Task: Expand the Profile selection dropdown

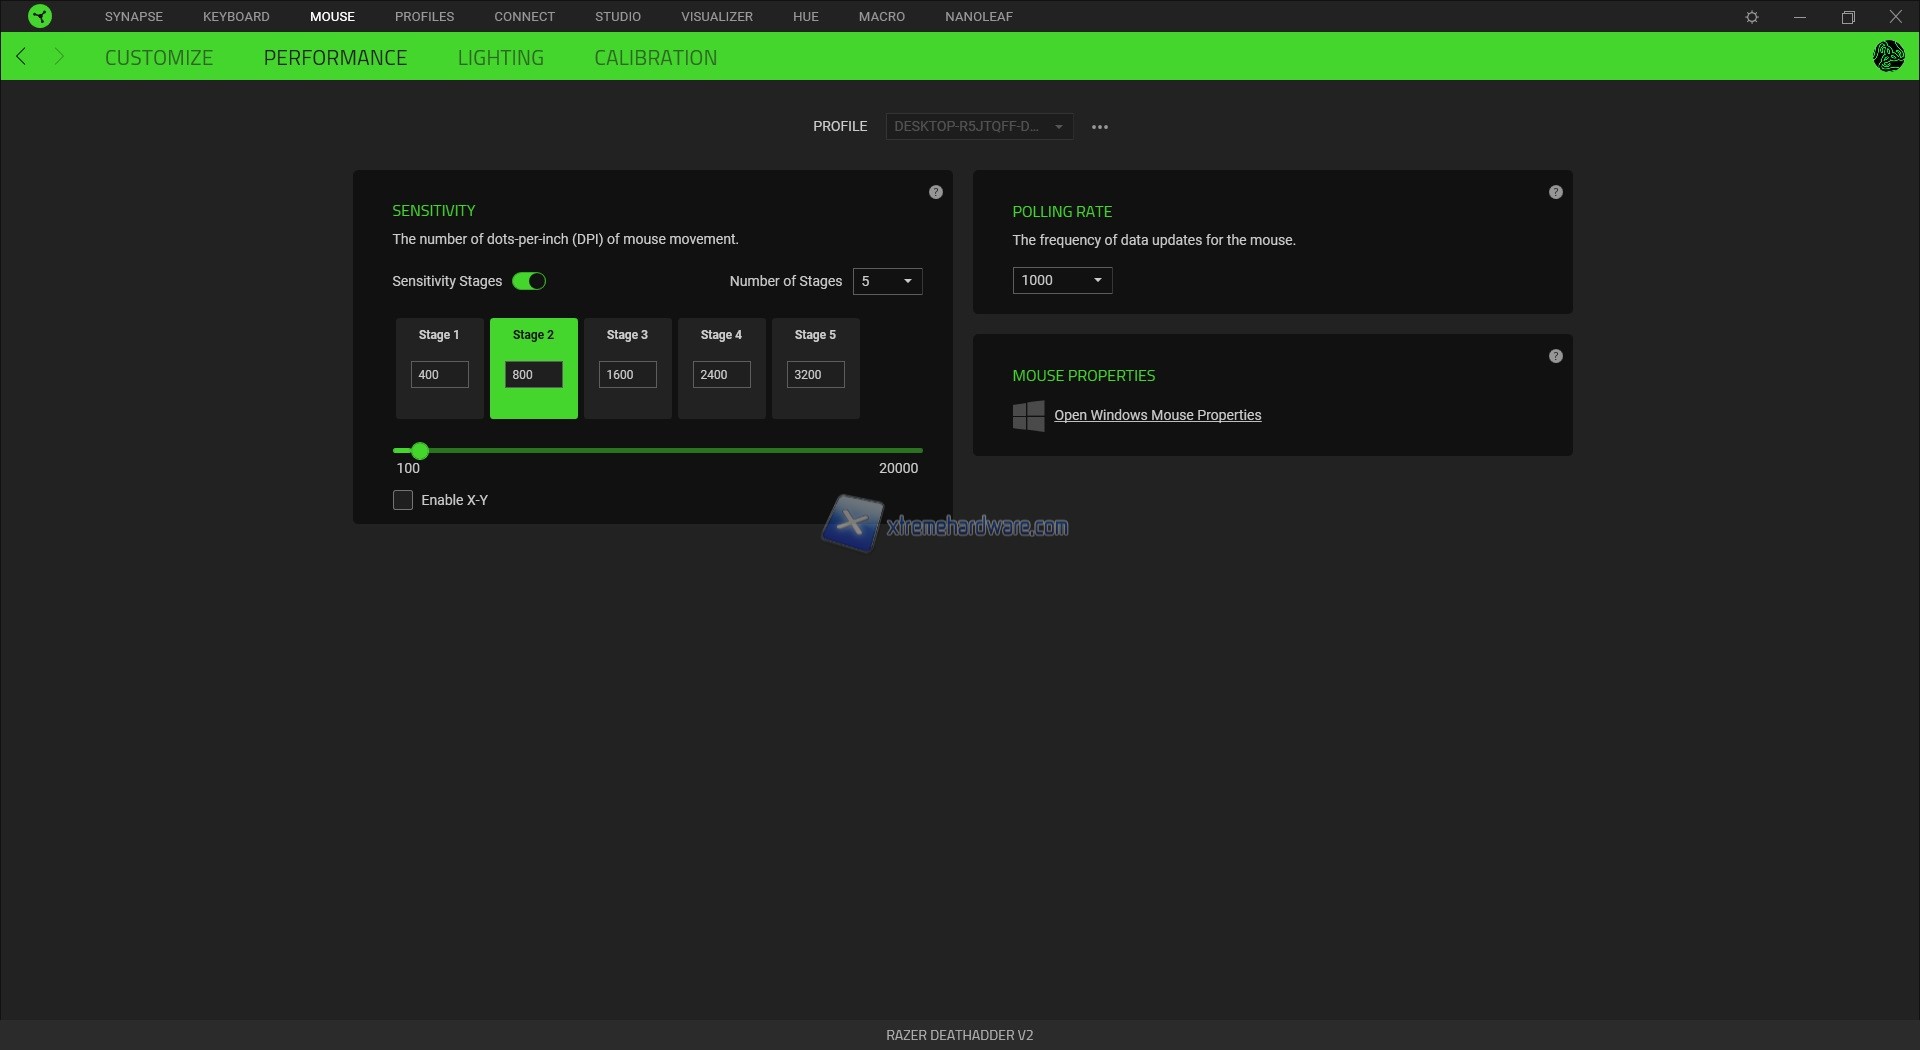Action: [x=978, y=127]
